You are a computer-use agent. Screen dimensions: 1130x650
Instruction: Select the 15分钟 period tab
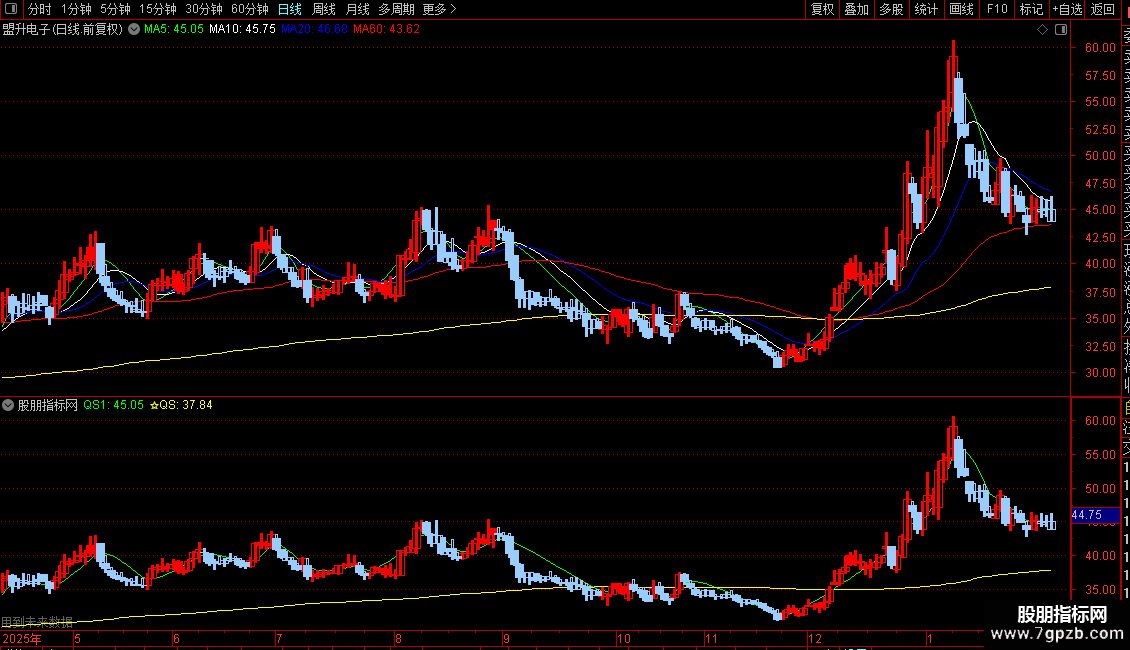(x=158, y=9)
